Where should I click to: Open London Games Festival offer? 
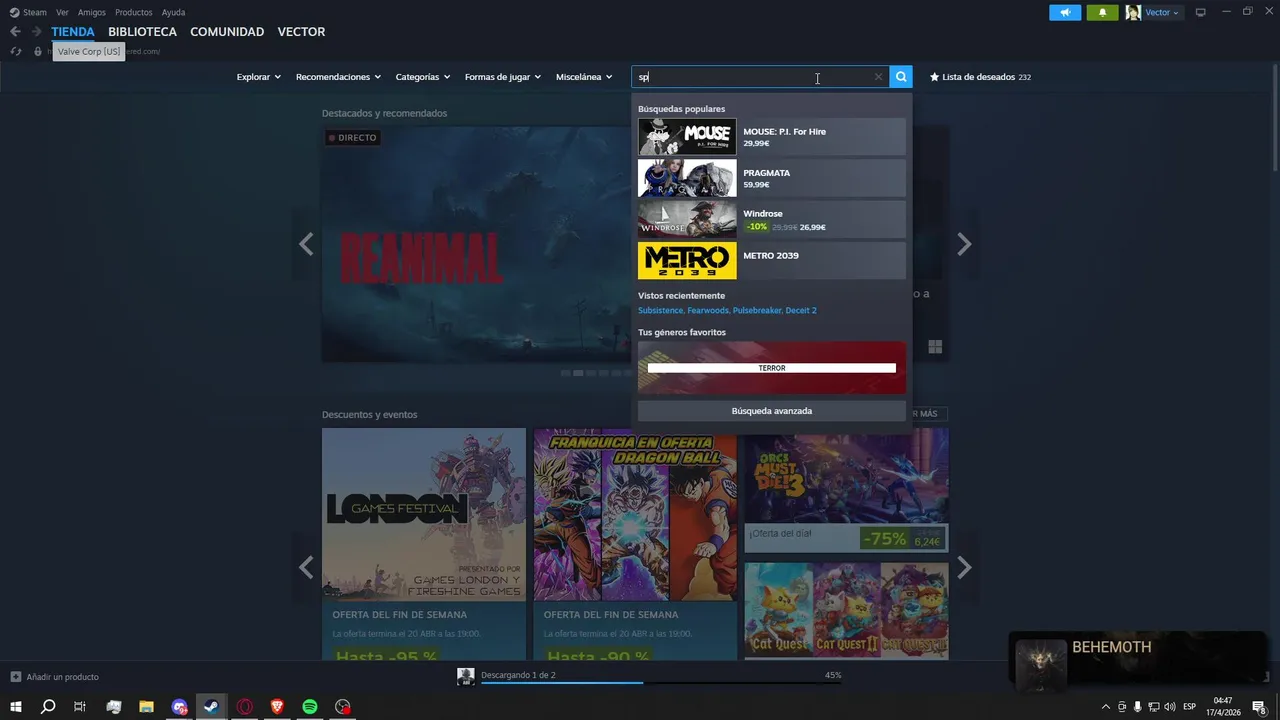424,544
